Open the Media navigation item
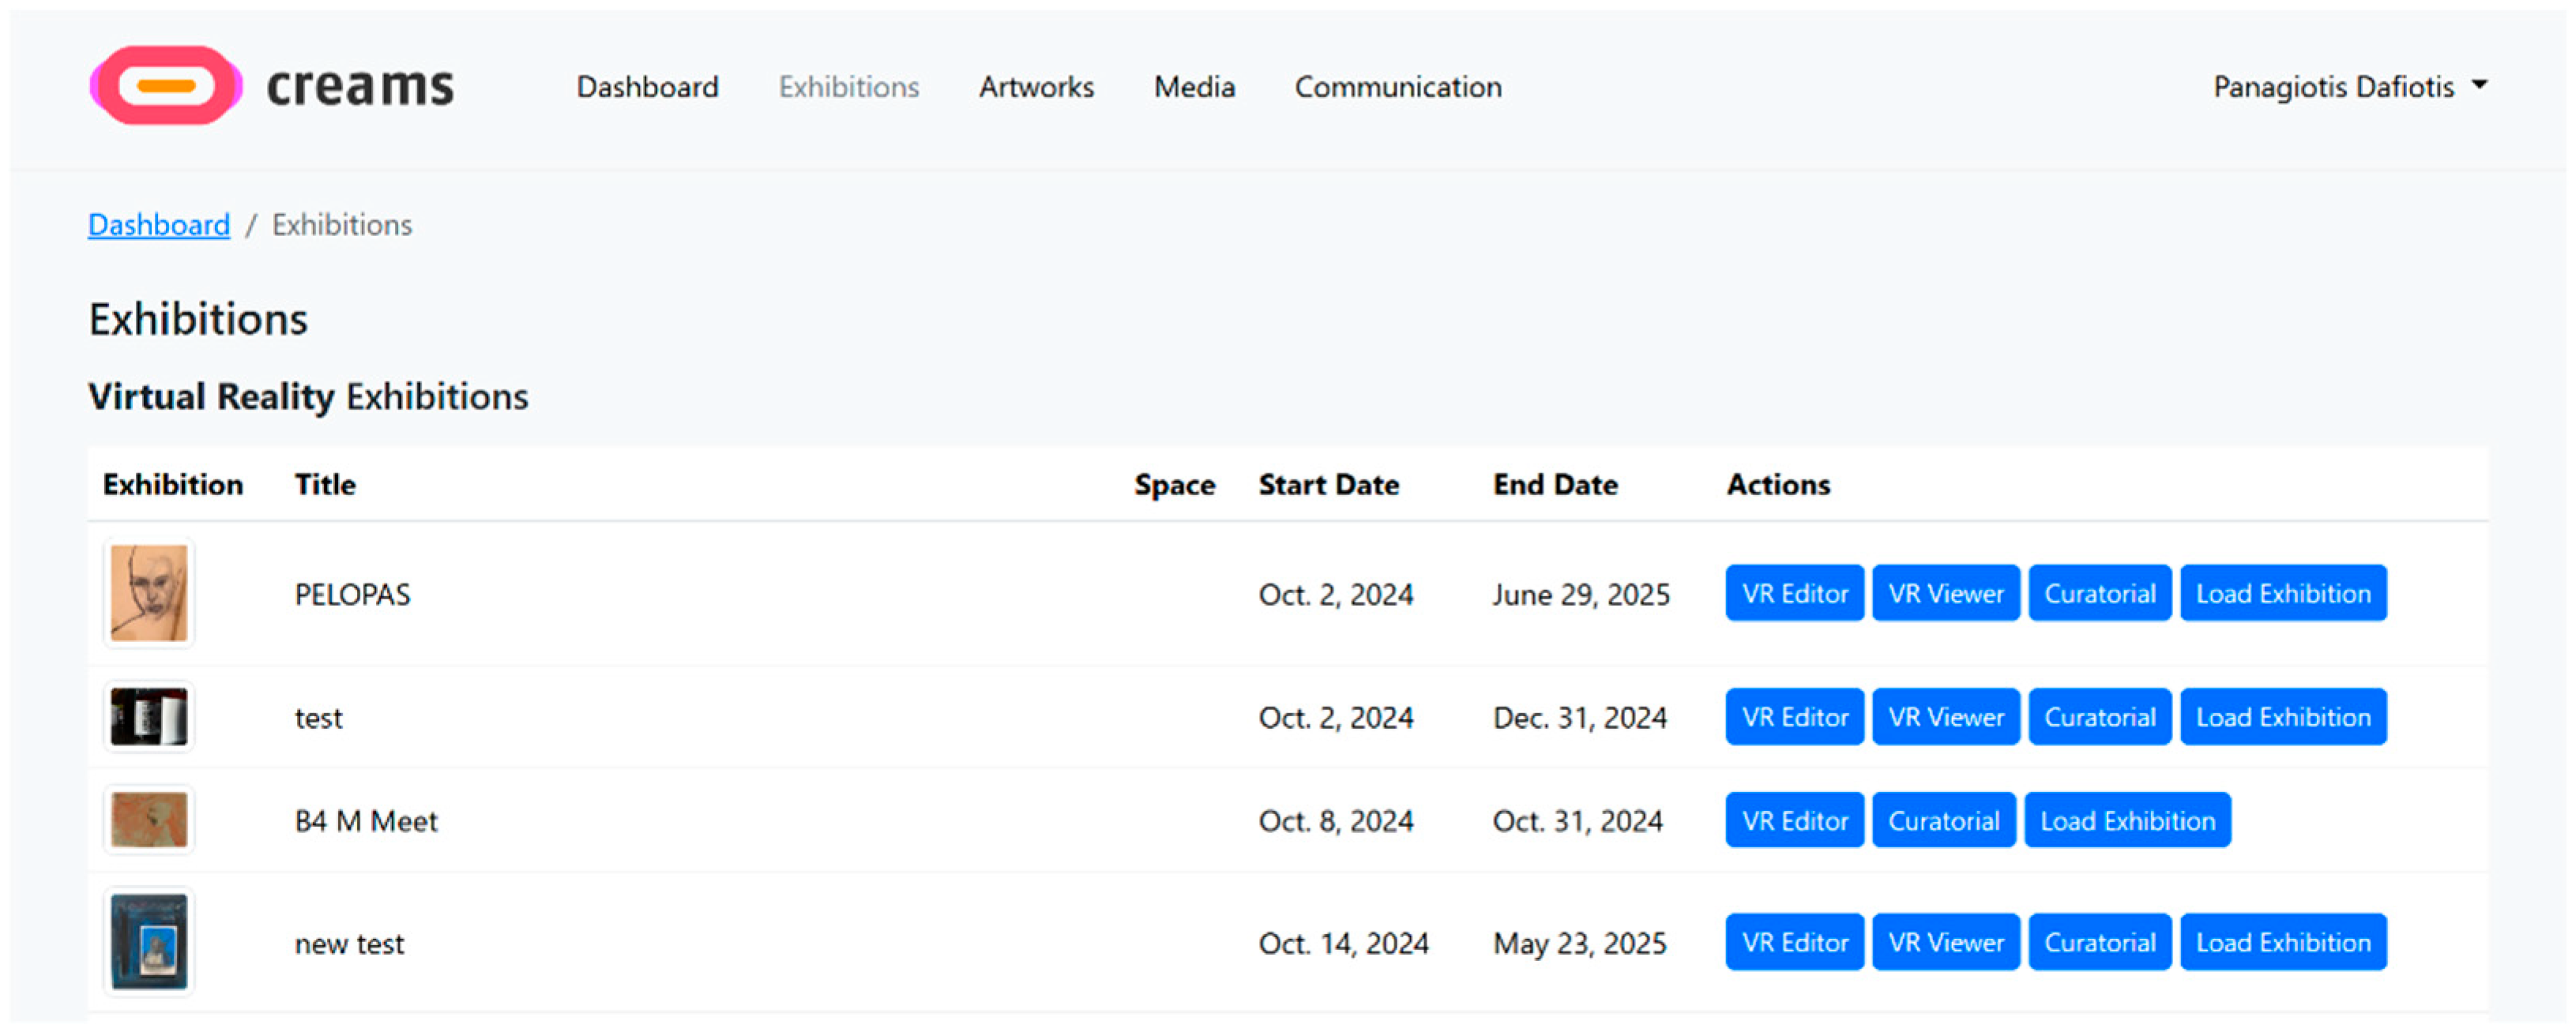The width and height of the screenshot is (2576, 1032). pyautogui.click(x=1194, y=87)
